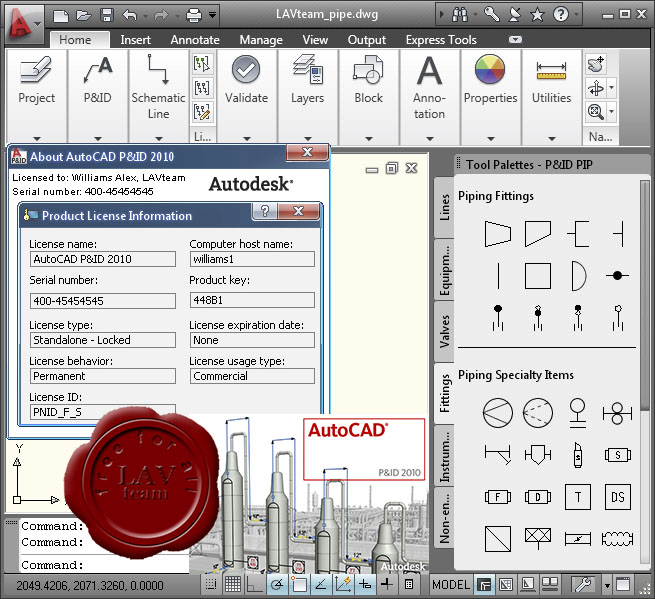The height and width of the screenshot is (599, 655).
Task: Click the License name field
Action: tap(102, 259)
